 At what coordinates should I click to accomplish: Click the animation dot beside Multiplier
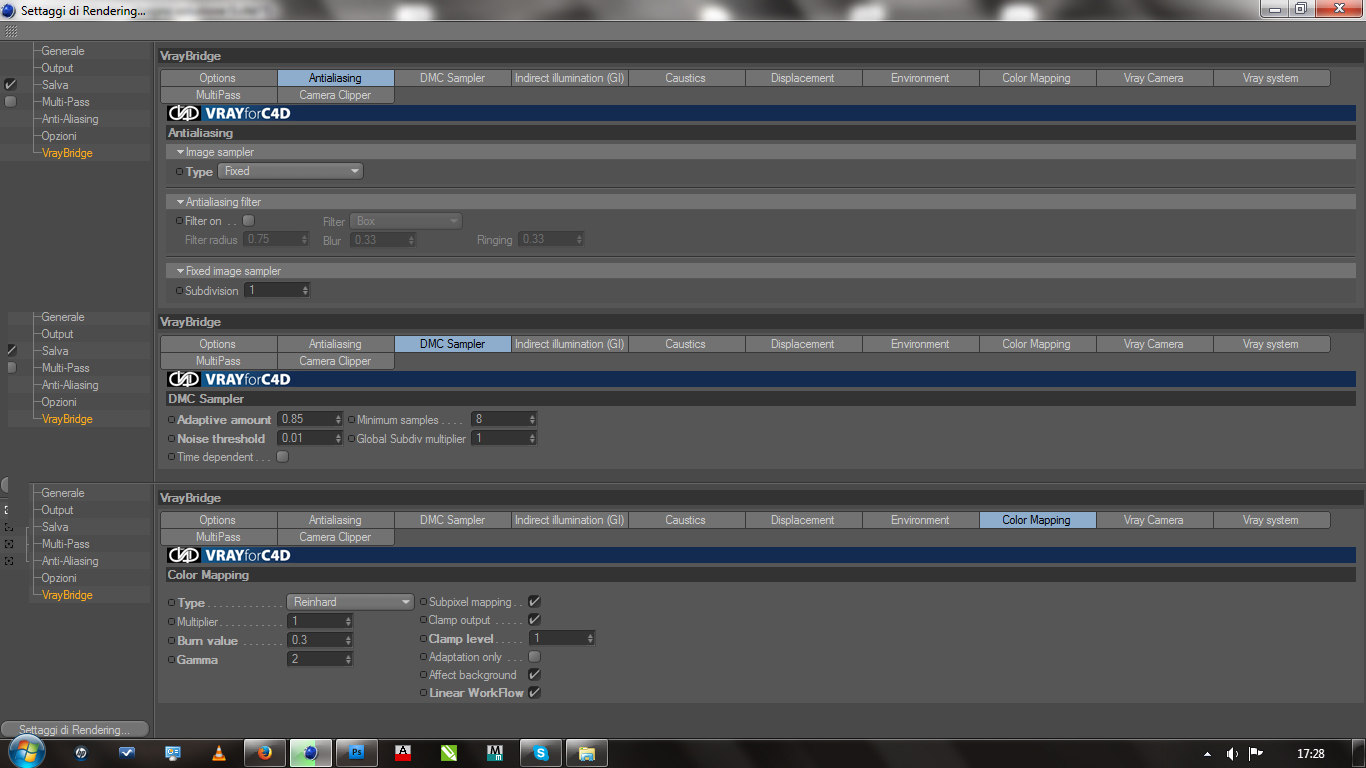pos(172,622)
